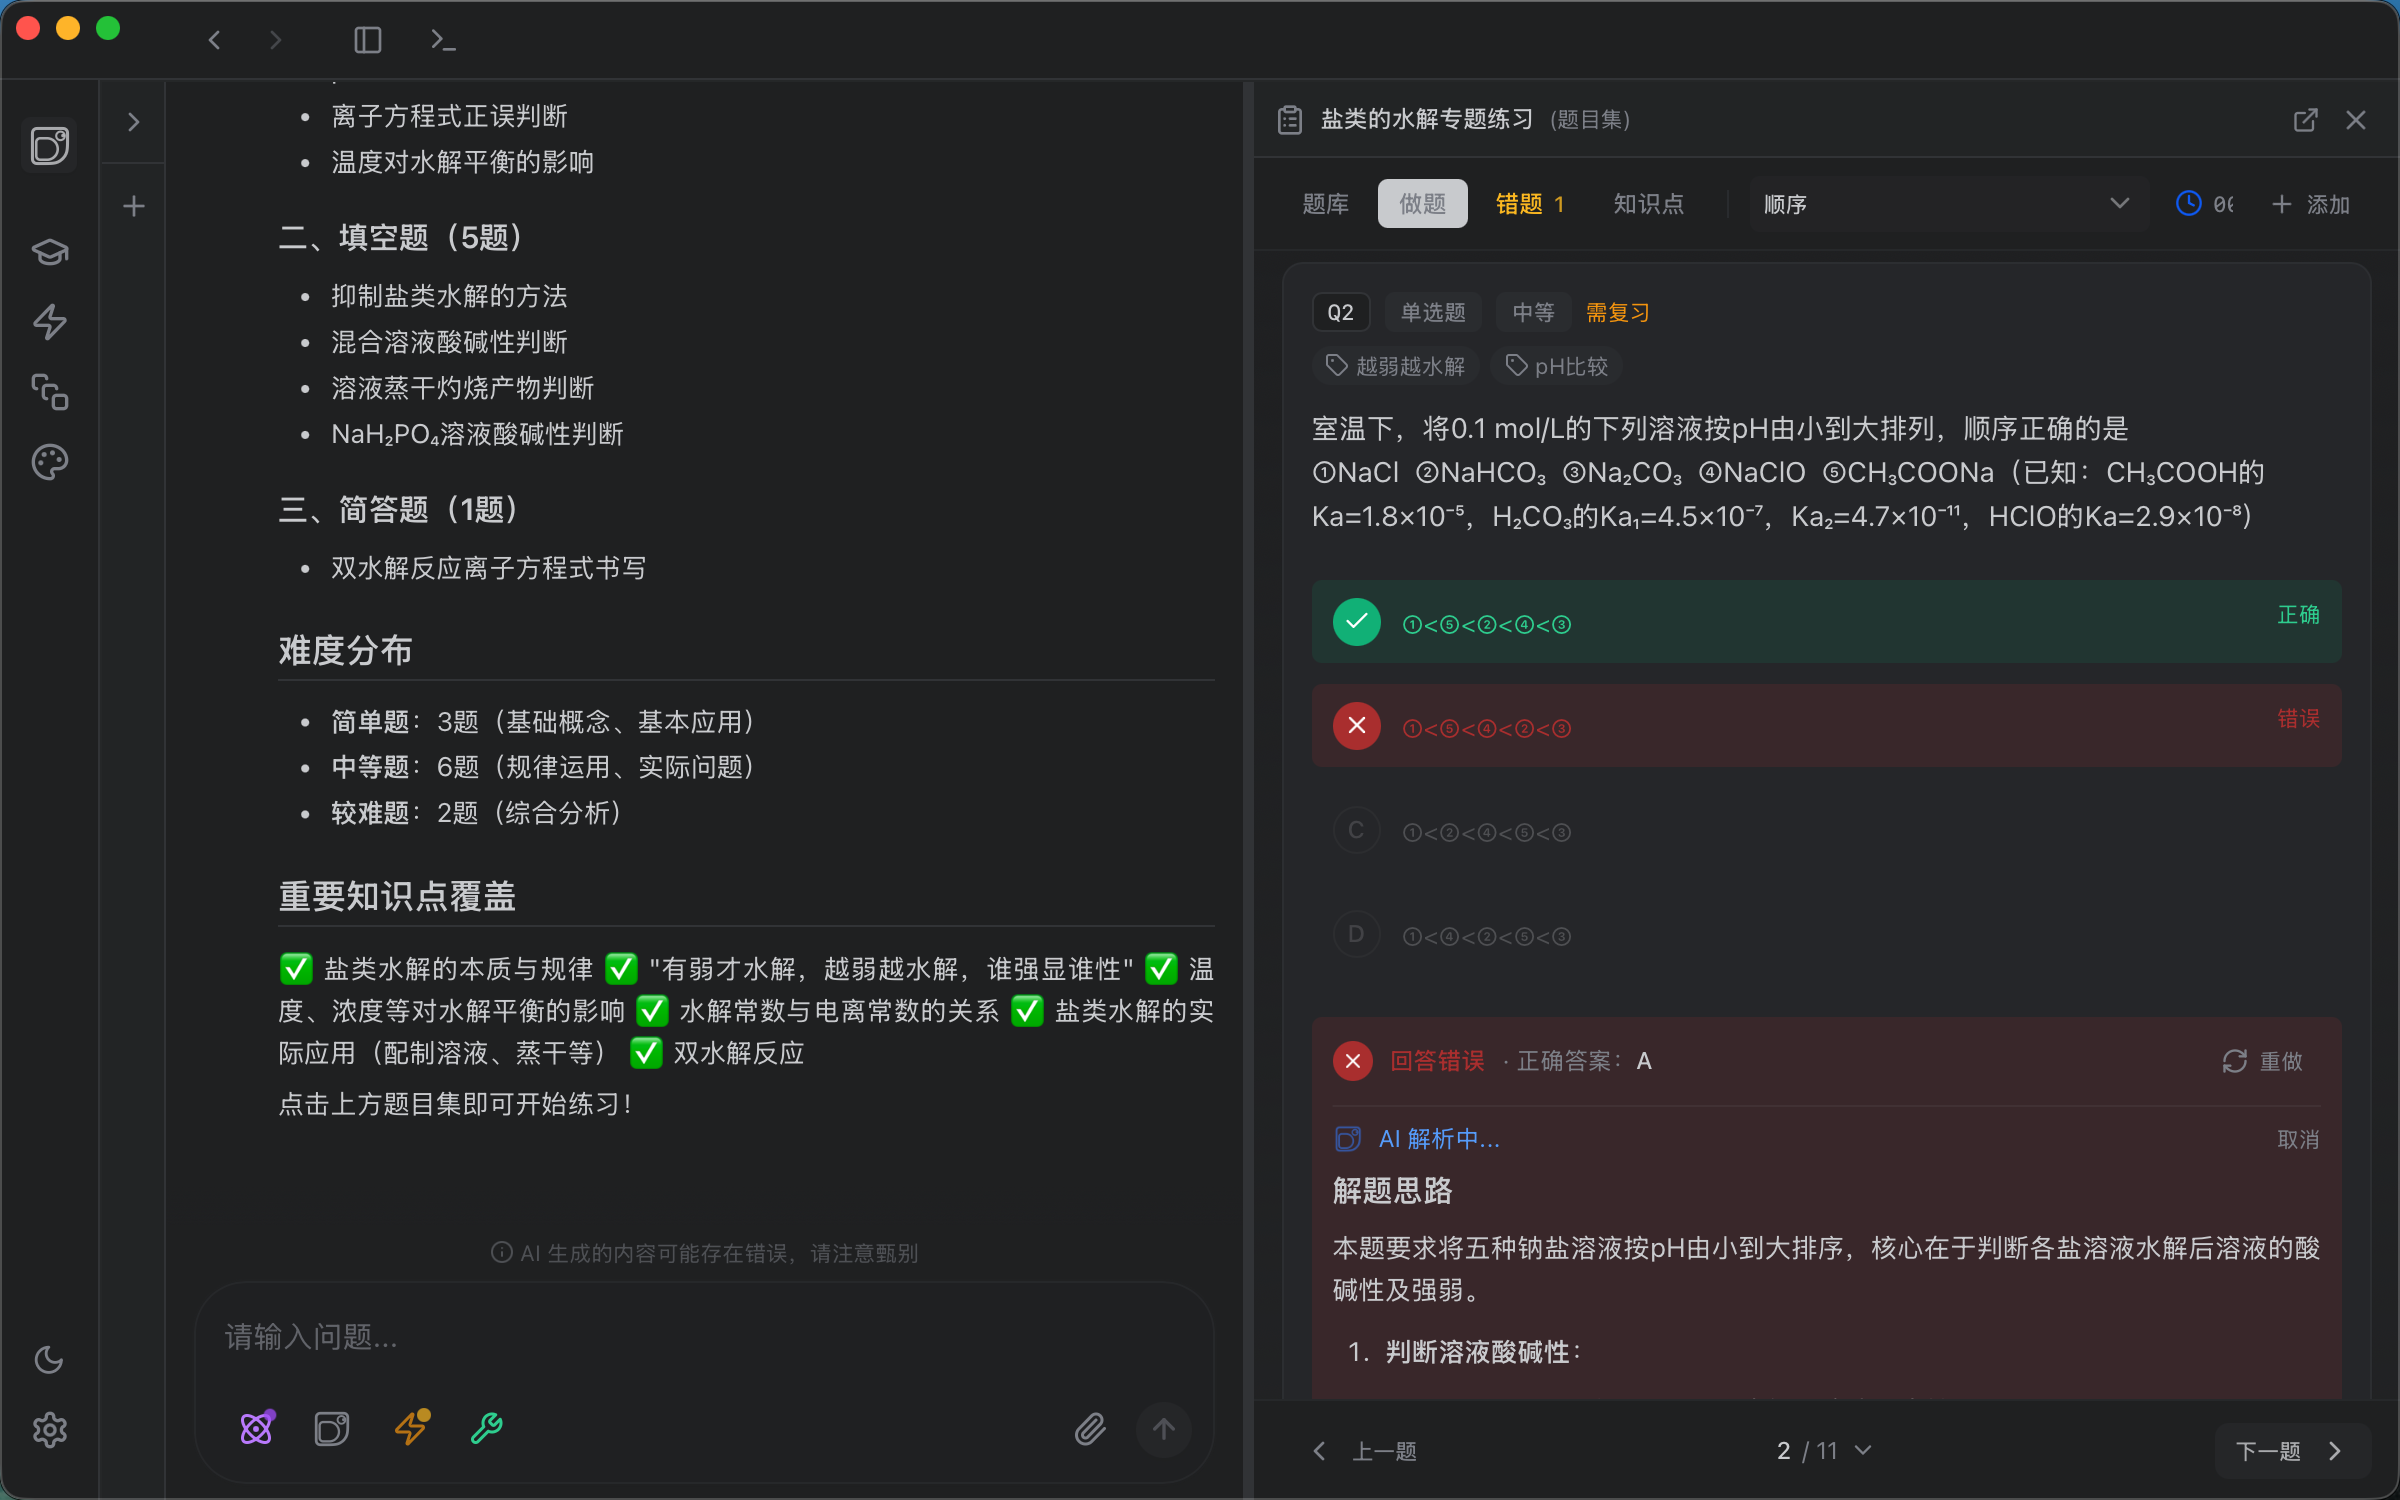2400x1500 pixels.
Task: Go to previous question 上一题
Action: tap(1365, 1451)
